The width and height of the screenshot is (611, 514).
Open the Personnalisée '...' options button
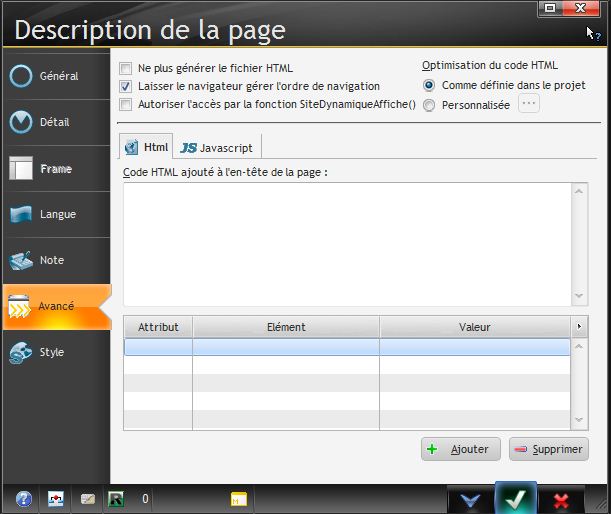tap(529, 104)
